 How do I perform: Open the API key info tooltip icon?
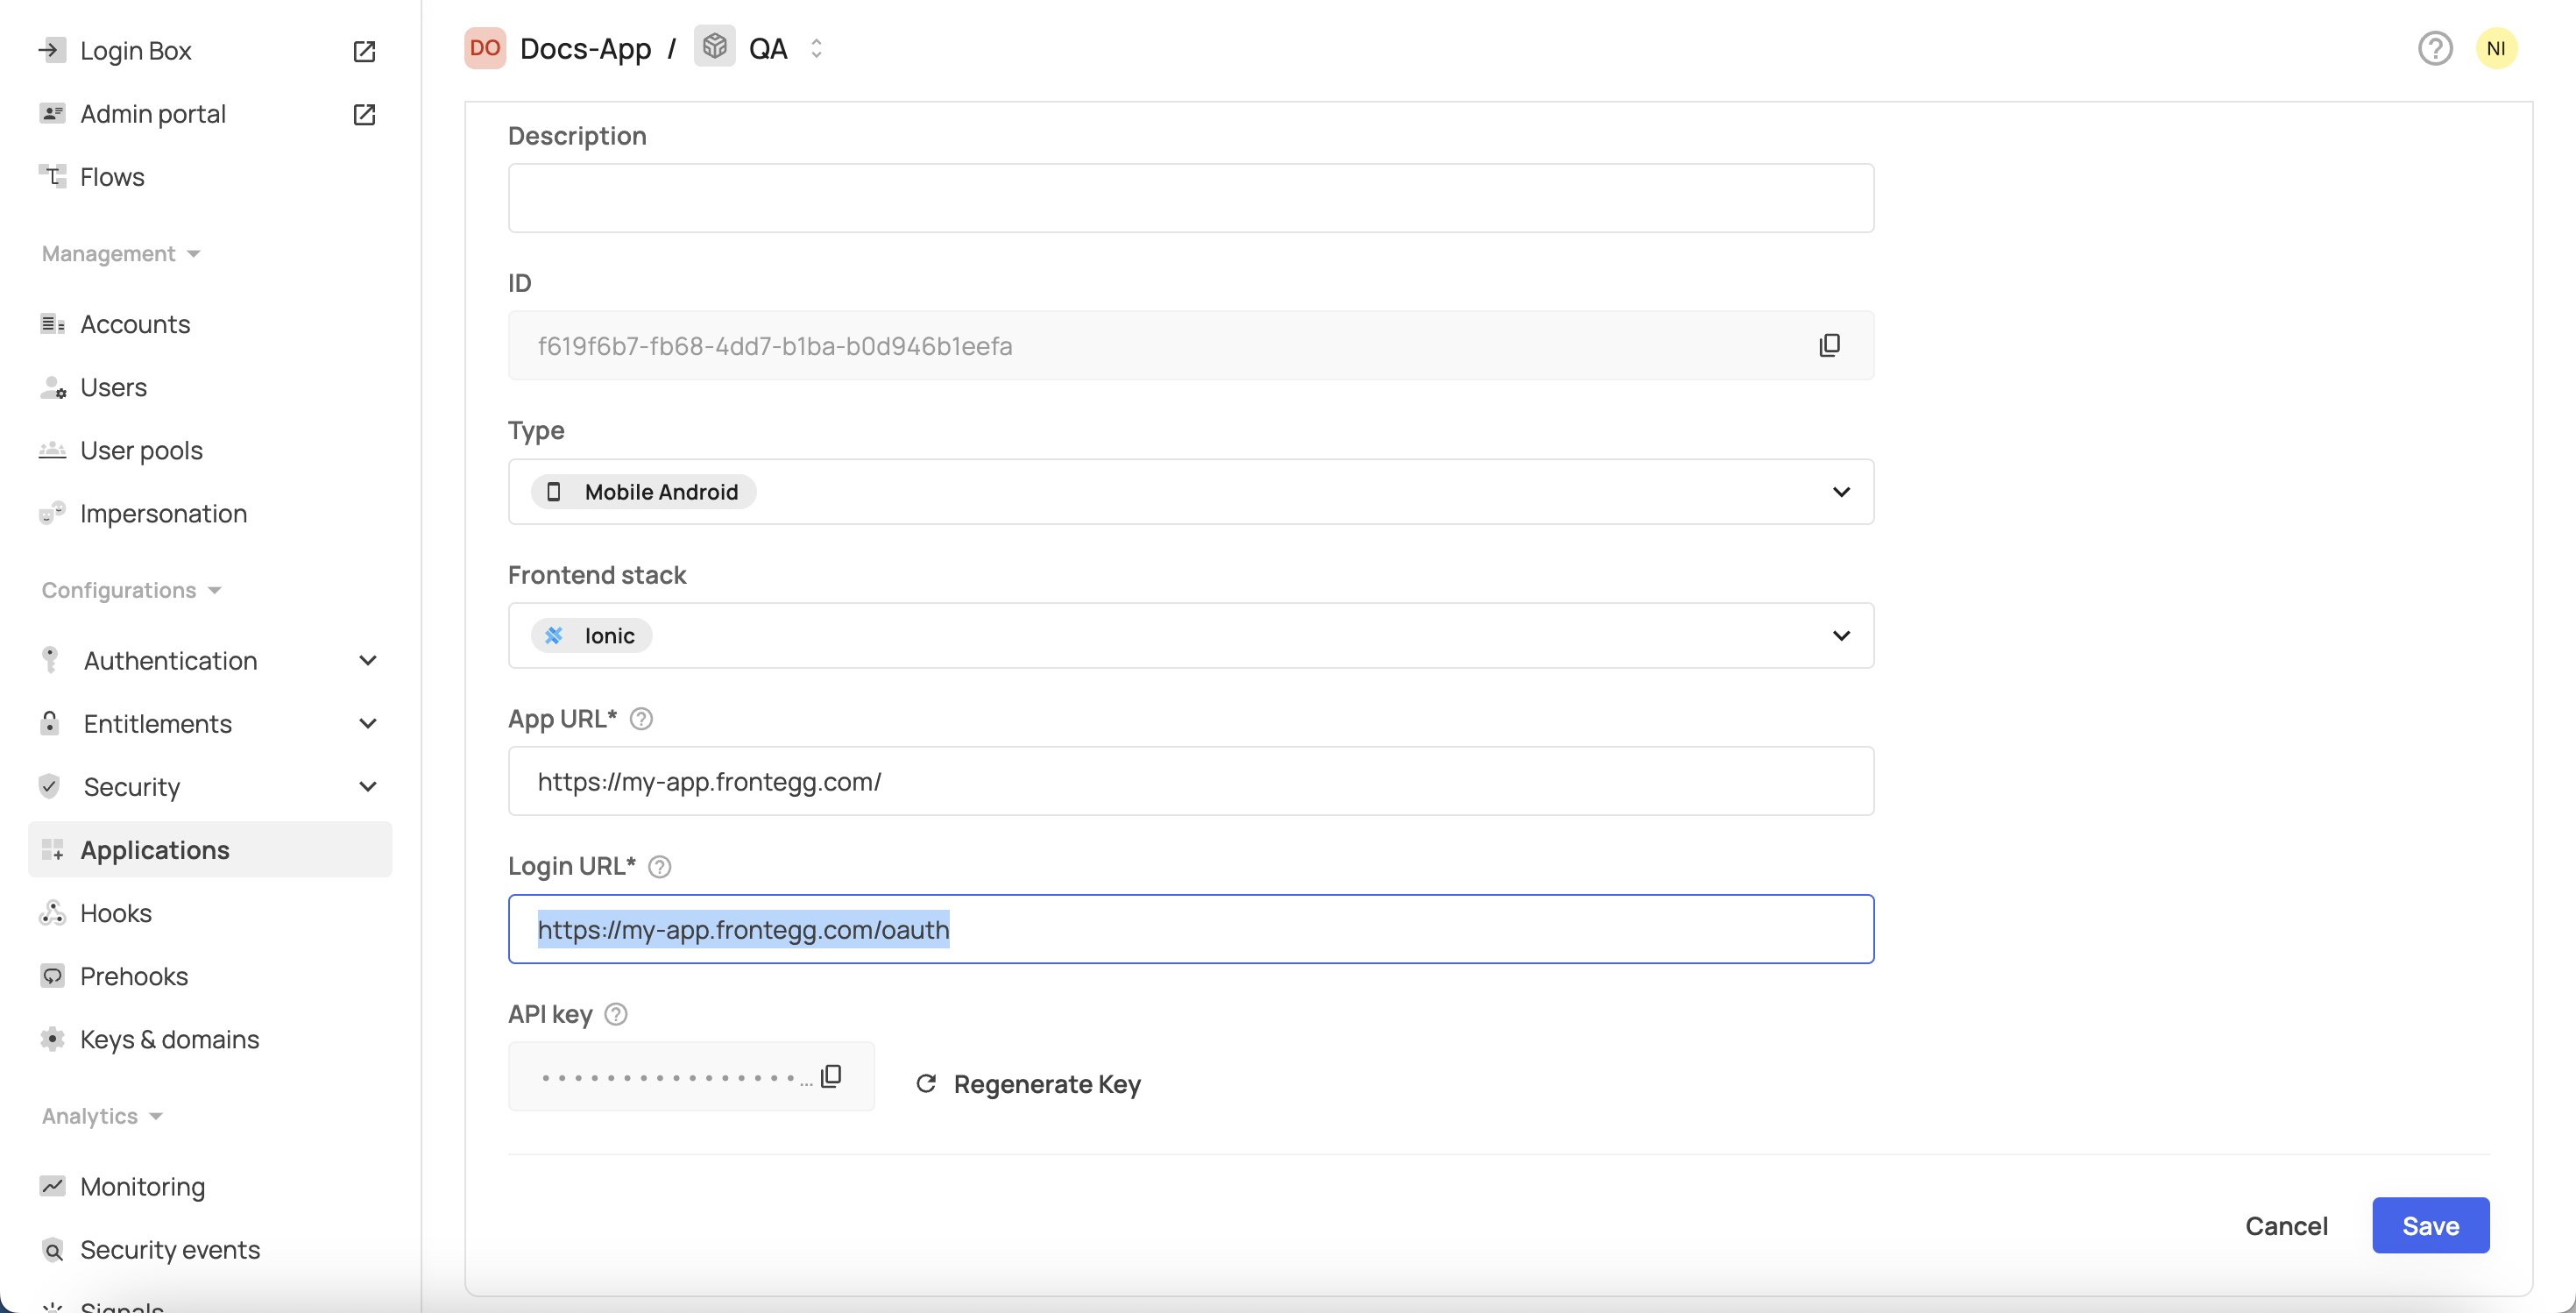[616, 1014]
